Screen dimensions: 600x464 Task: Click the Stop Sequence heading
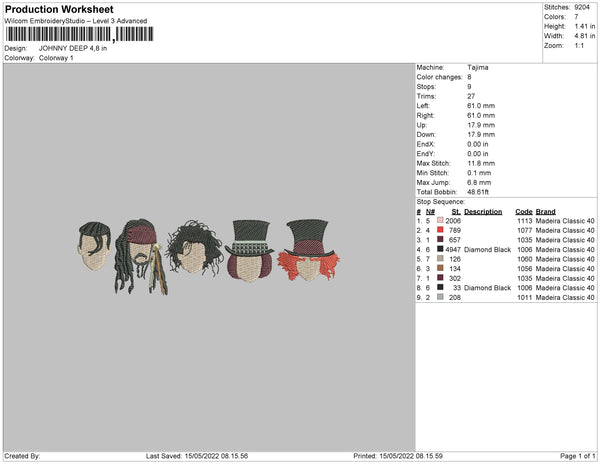pyautogui.click(x=441, y=202)
